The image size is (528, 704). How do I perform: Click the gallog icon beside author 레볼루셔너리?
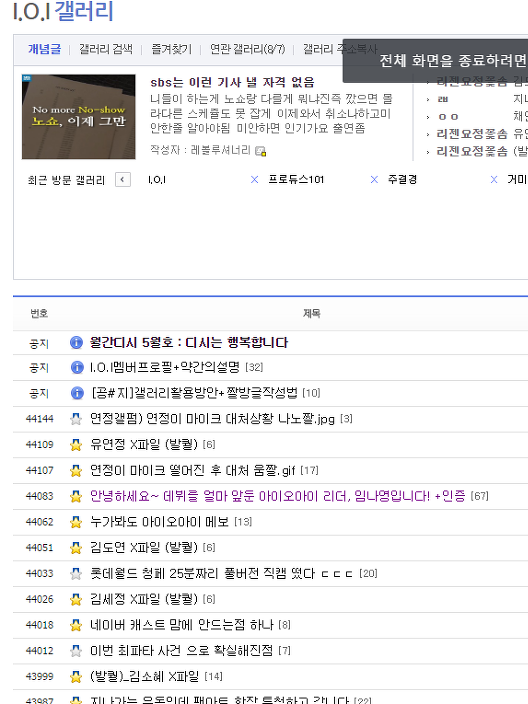point(260,151)
